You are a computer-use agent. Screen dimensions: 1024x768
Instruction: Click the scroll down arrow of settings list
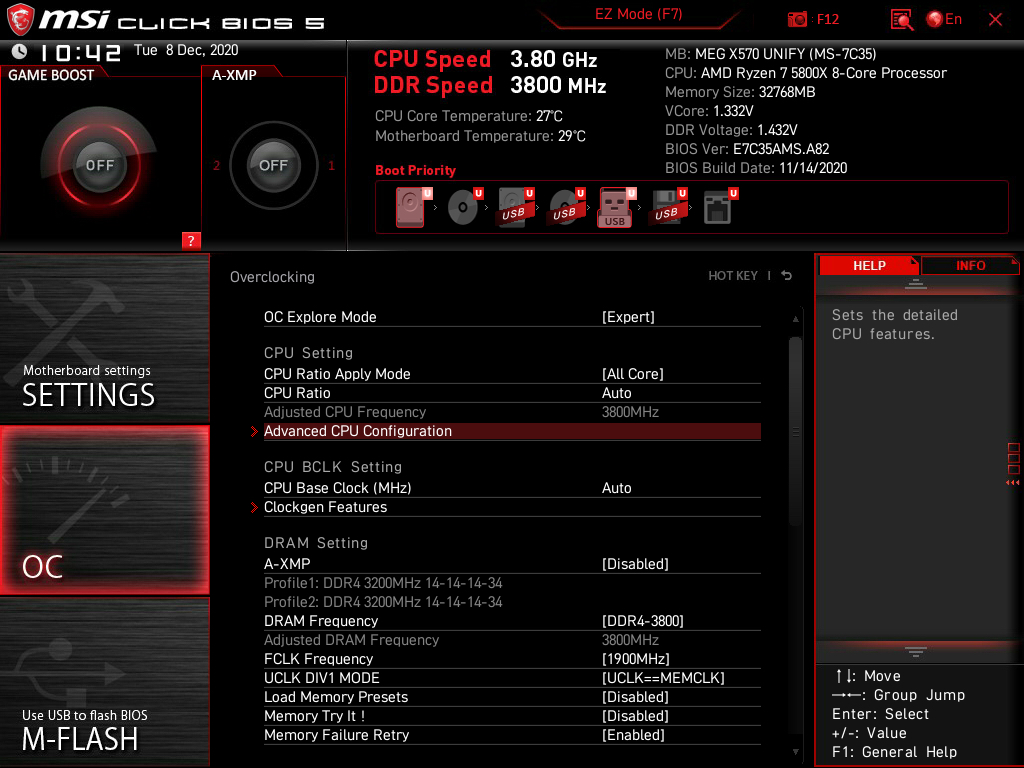point(795,752)
